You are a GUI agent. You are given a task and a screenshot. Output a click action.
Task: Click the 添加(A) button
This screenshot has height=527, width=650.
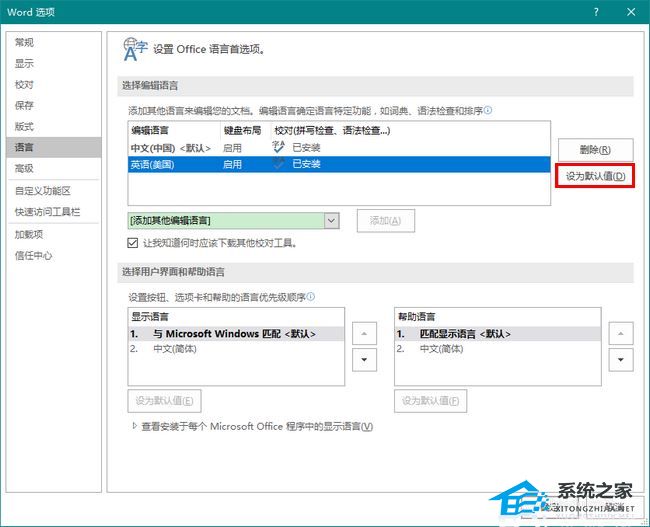click(386, 221)
